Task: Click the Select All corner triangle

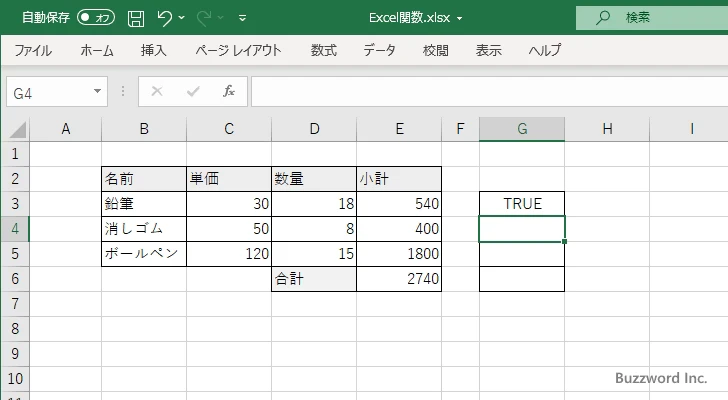Action: pyautogui.click(x=18, y=129)
